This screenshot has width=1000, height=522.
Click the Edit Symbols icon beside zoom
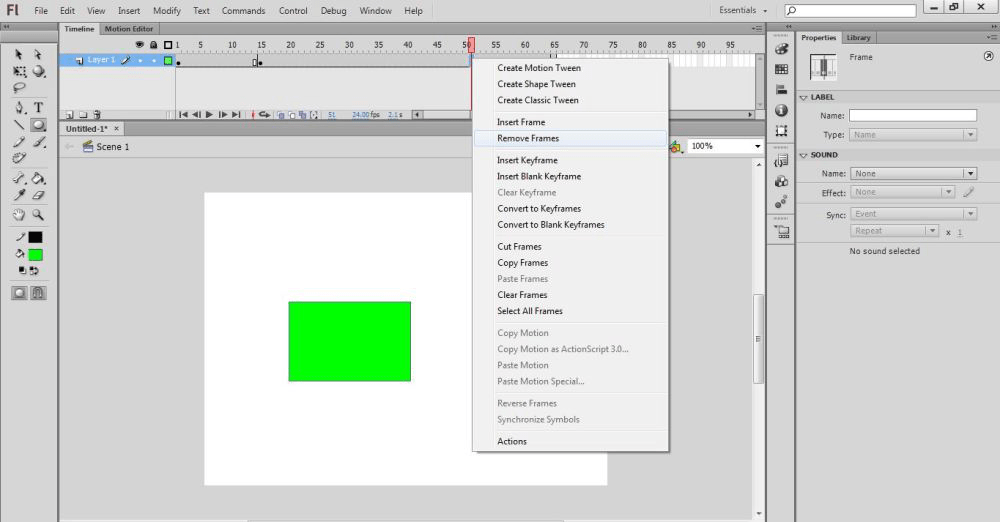pos(675,147)
